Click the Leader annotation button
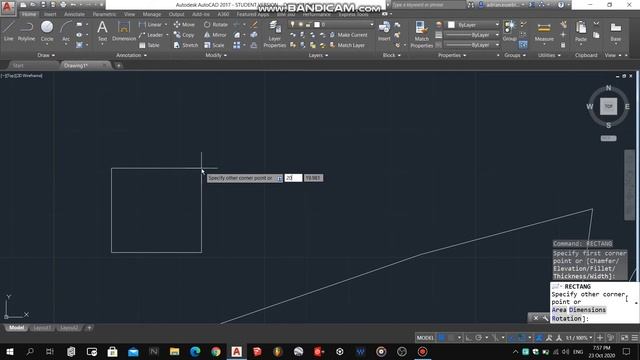 pos(151,35)
